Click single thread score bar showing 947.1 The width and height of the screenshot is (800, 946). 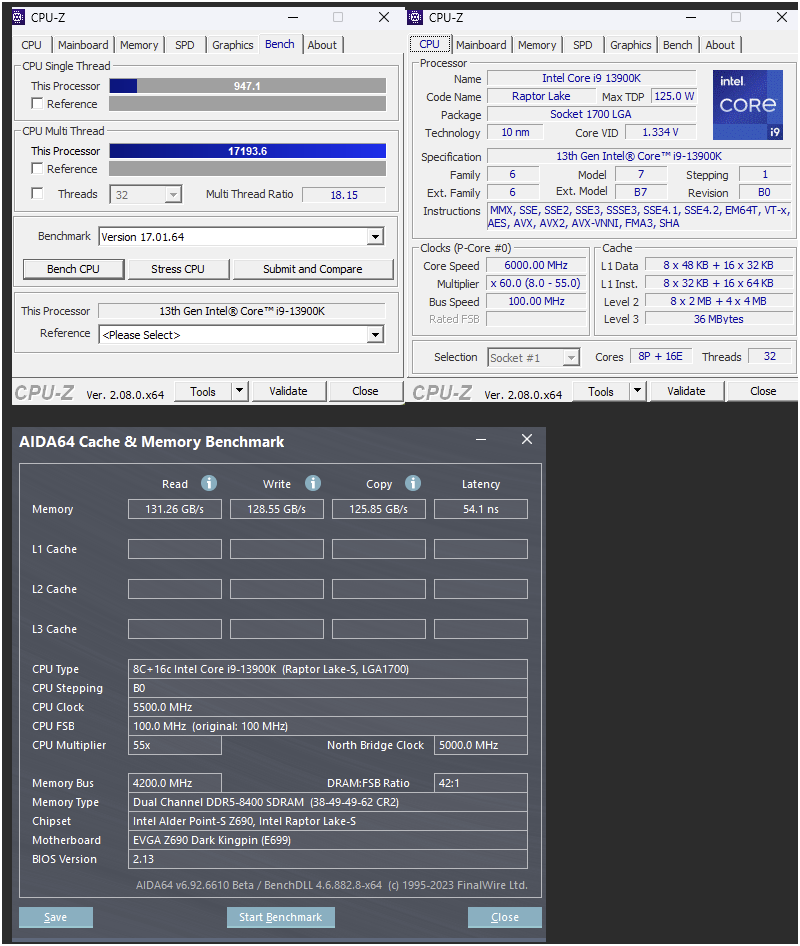coord(247,86)
